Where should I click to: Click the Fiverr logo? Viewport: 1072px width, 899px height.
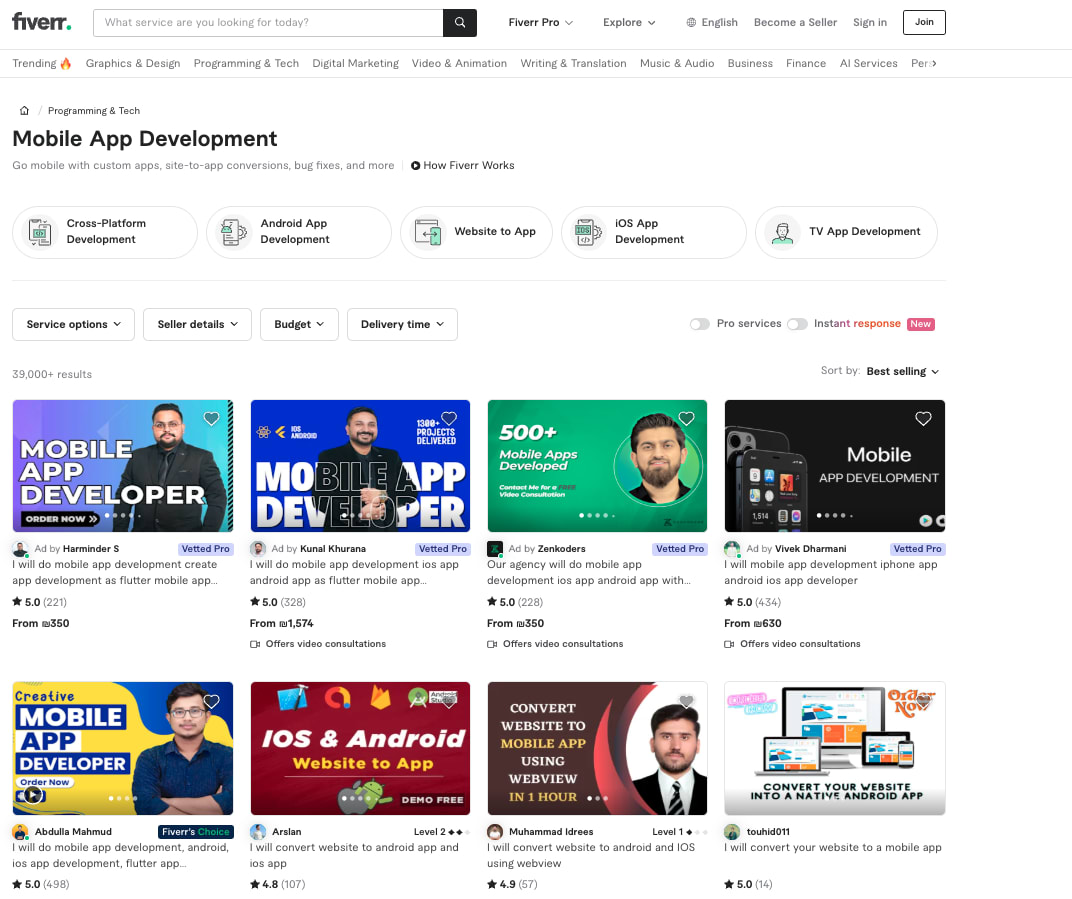(x=42, y=22)
